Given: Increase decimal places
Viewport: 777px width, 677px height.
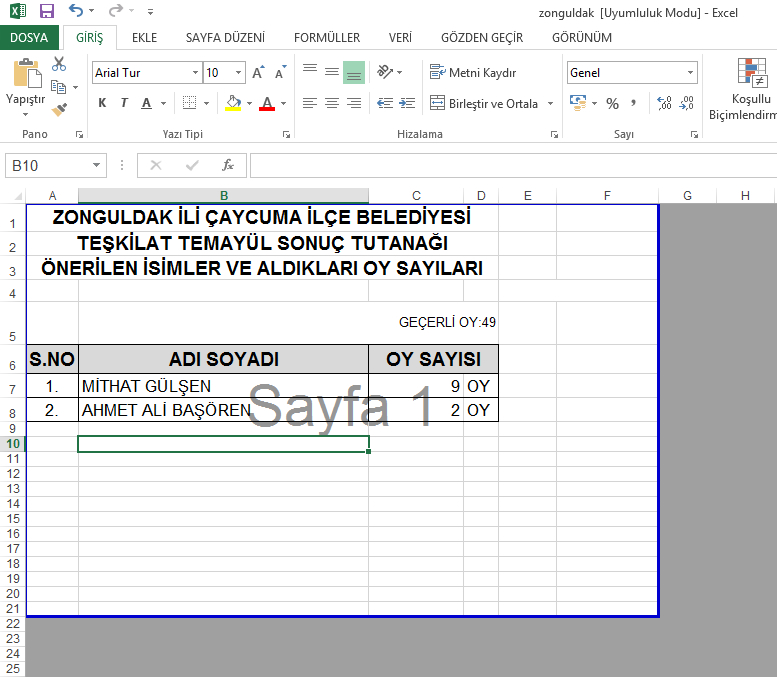Looking at the screenshot, I should (x=665, y=103).
